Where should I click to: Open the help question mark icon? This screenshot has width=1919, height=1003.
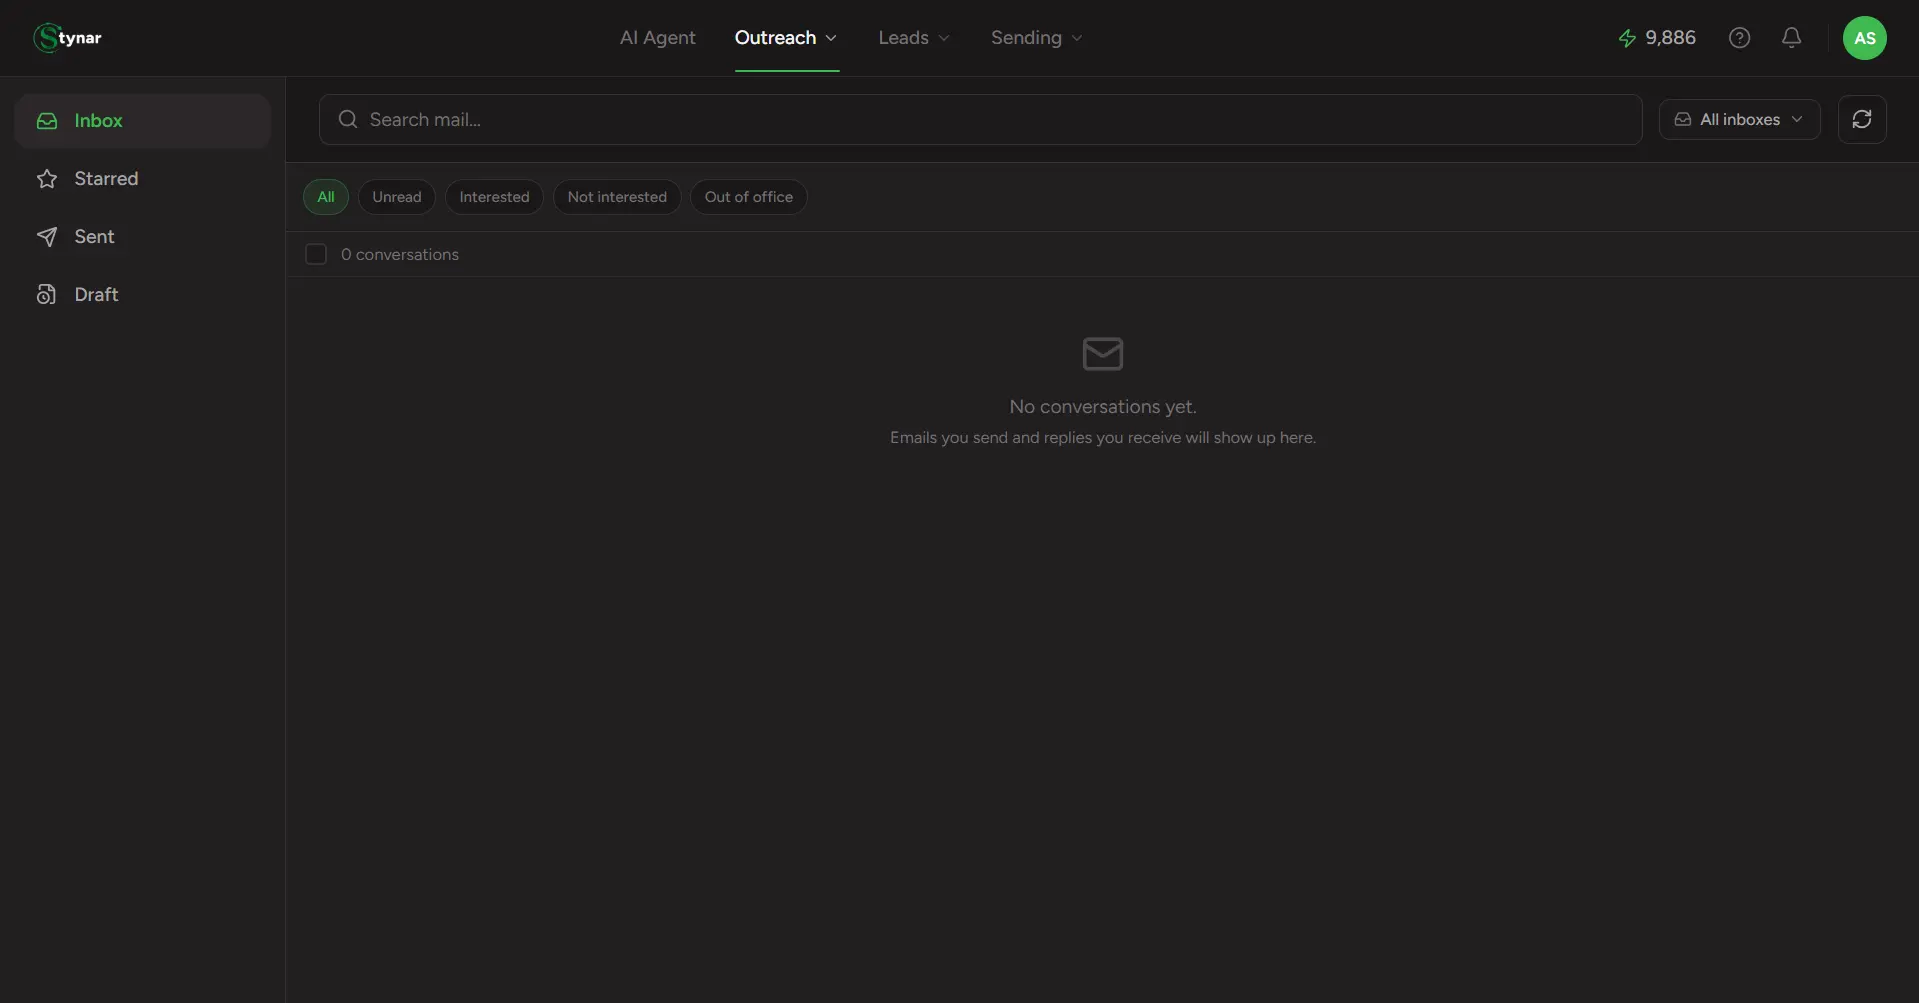1739,38
